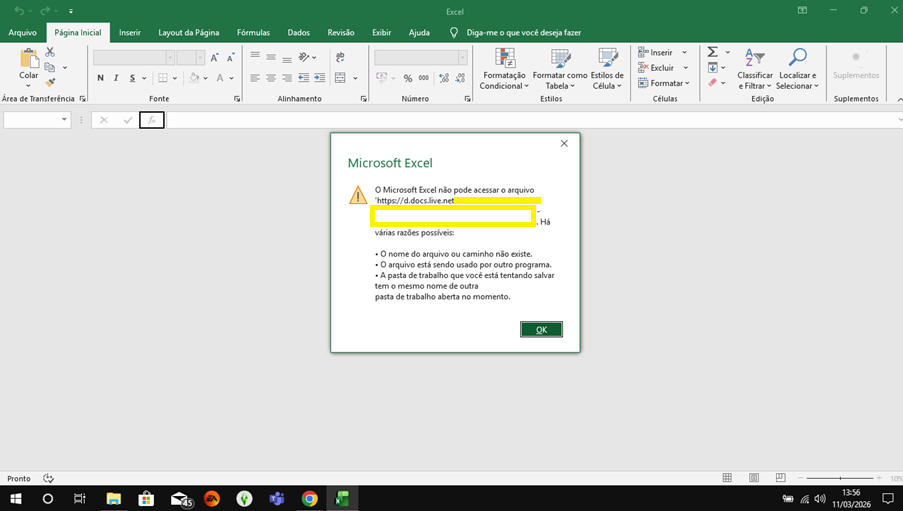Click the borders icon
Viewport: 903px width, 511px height.
point(163,78)
